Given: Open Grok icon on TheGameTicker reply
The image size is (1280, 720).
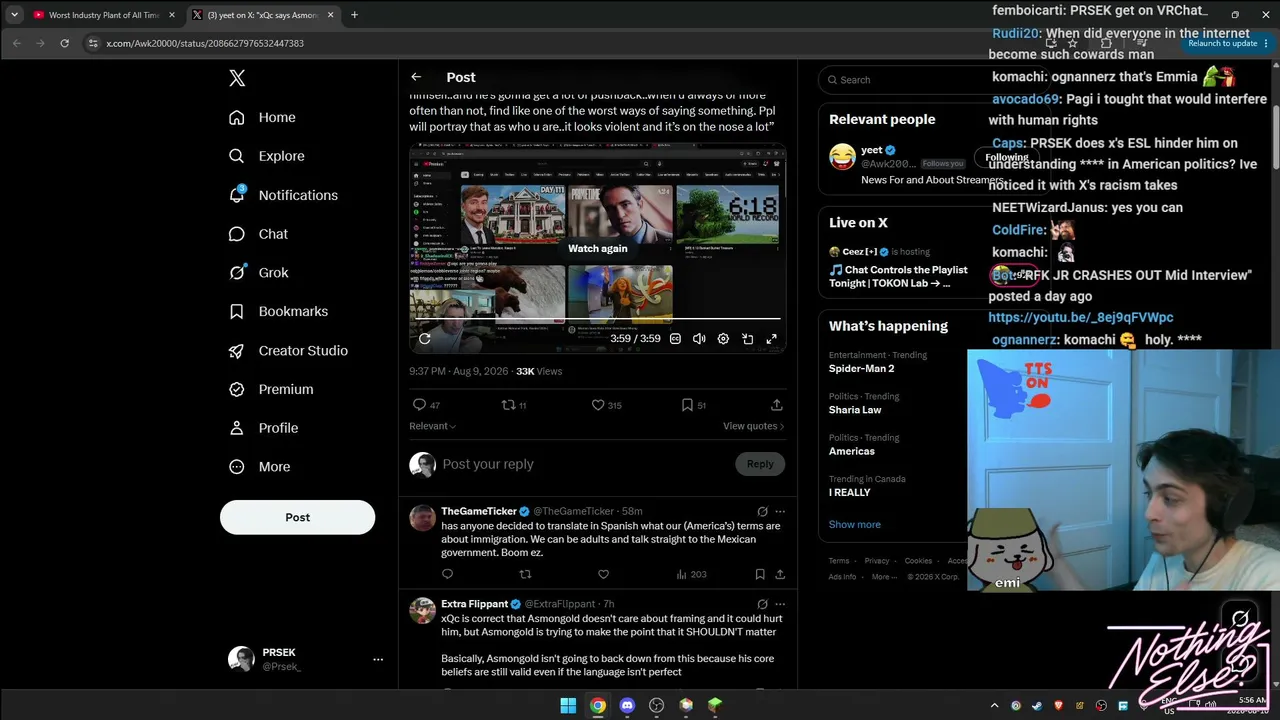Looking at the screenshot, I should (762, 511).
